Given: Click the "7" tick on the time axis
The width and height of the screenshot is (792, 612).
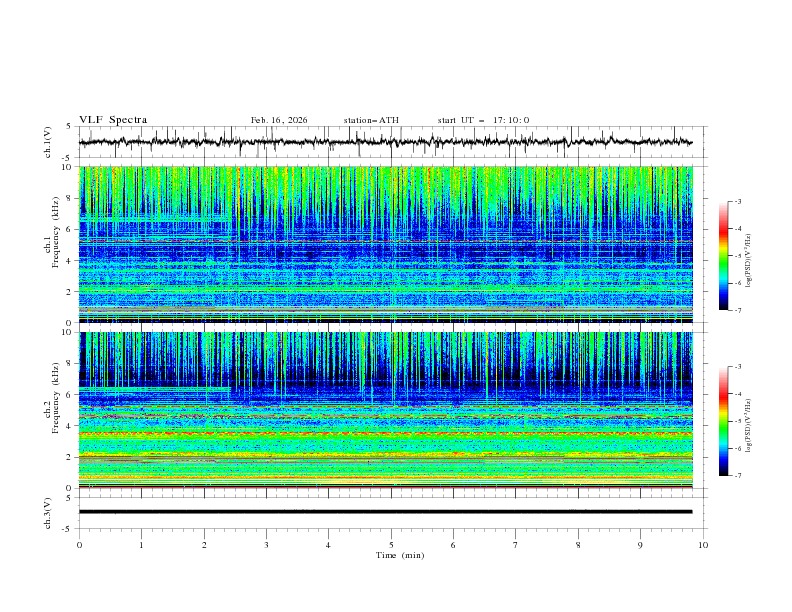Looking at the screenshot, I should [516, 545].
